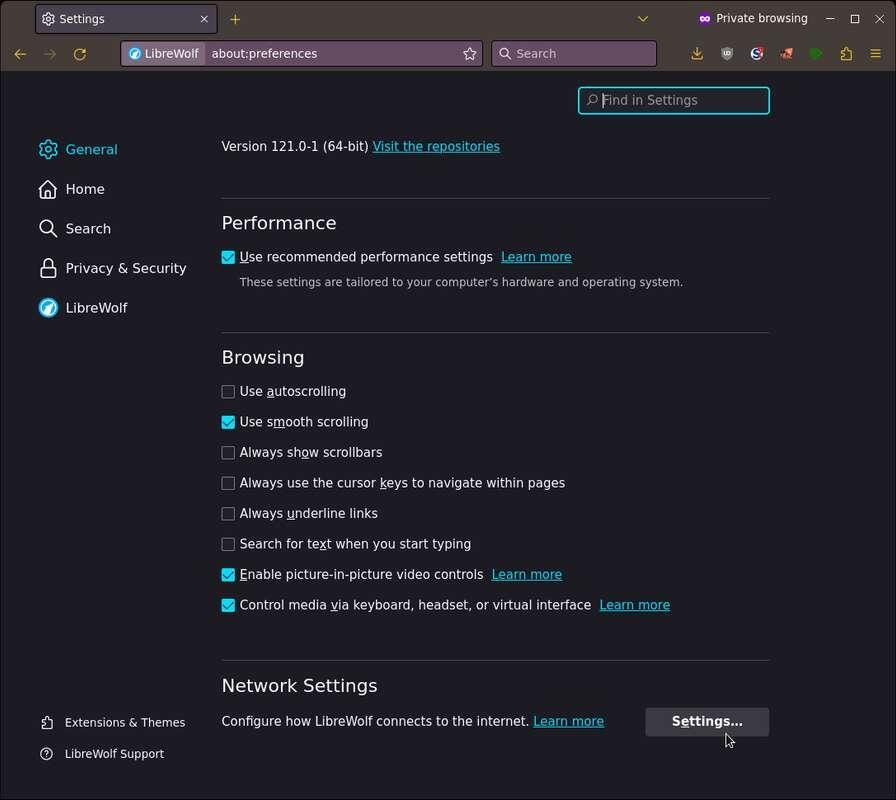Image resolution: width=896 pixels, height=800 pixels.
Task: Enable Always underline links
Action: coord(228,514)
